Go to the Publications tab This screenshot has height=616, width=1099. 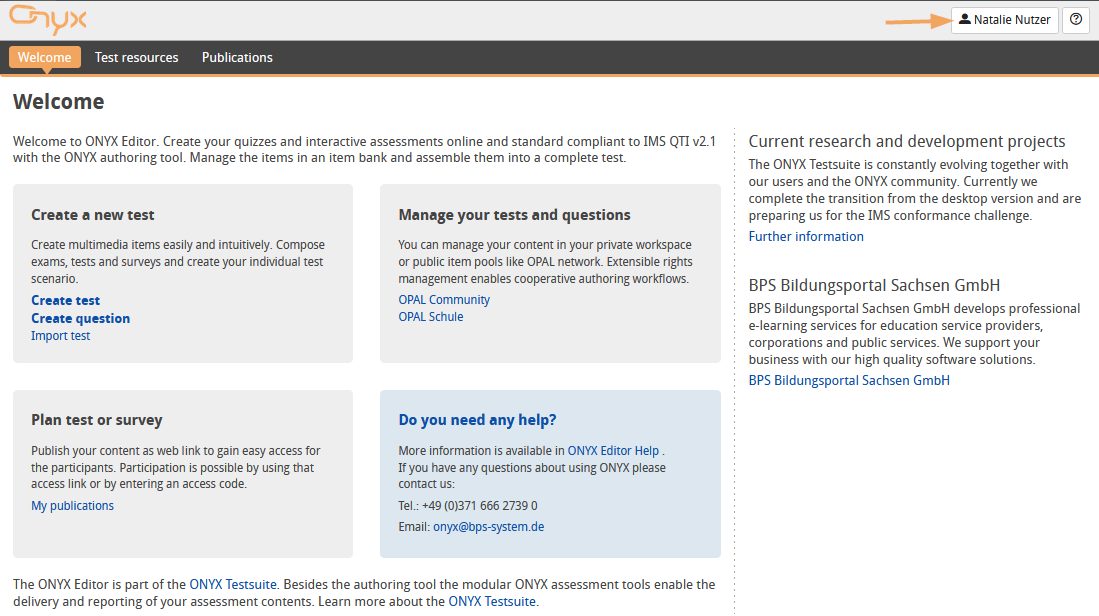(x=237, y=58)
